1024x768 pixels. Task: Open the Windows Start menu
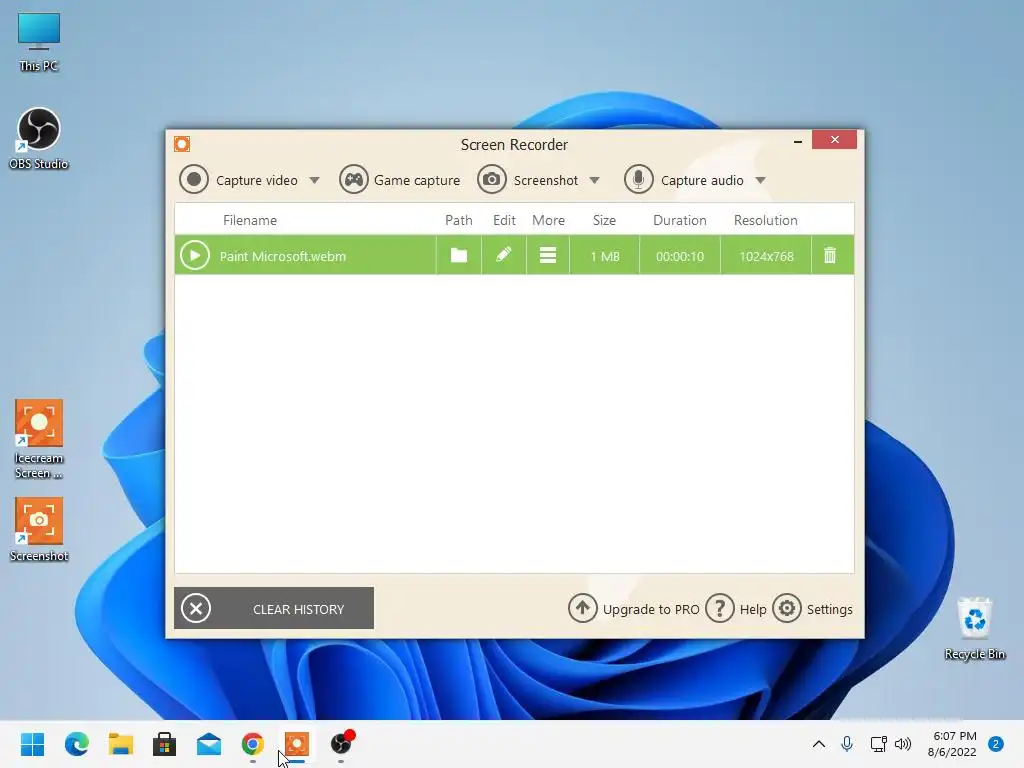[33, 744]
